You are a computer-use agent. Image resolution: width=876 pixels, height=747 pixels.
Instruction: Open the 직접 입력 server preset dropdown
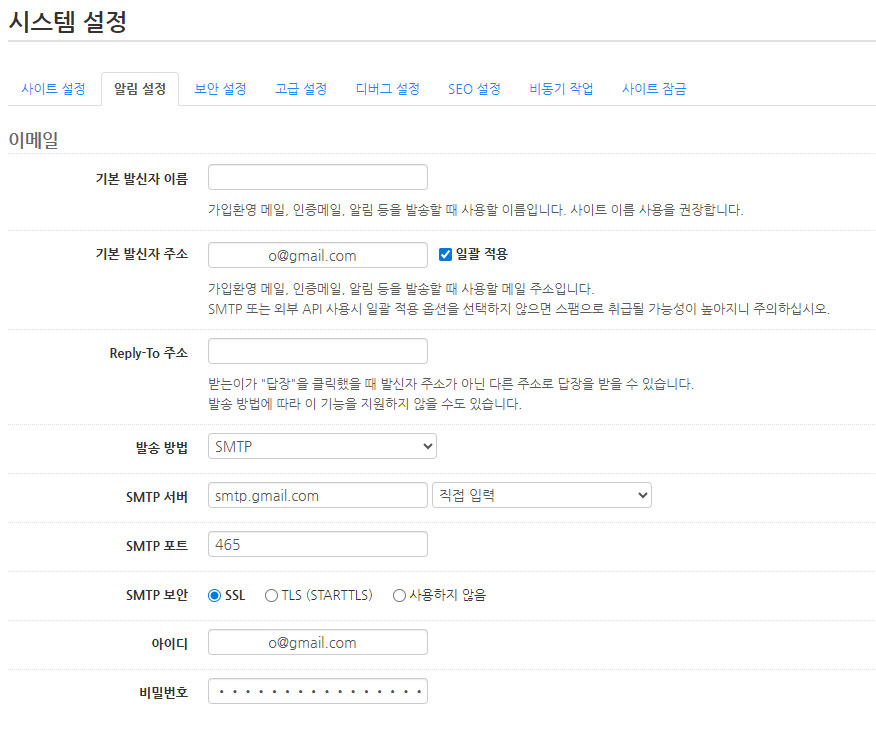[x=541, y=495]
